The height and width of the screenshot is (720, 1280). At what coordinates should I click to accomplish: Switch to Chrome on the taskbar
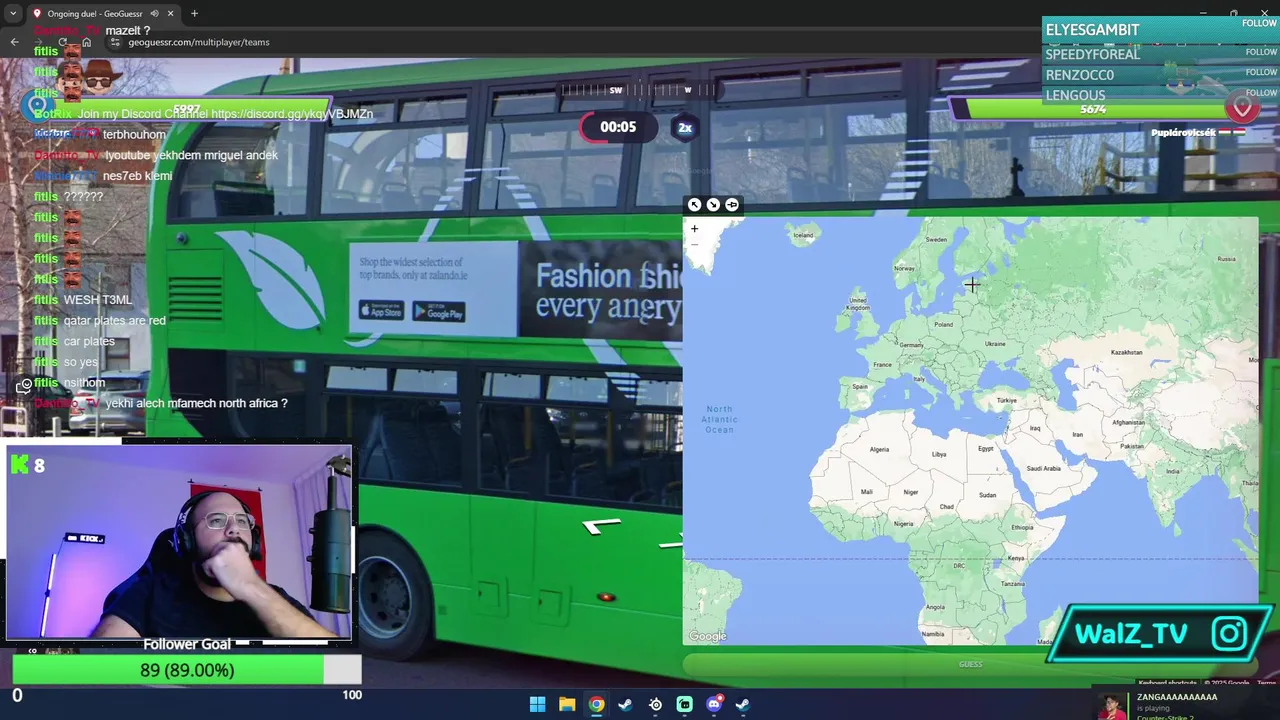(596, 704)
